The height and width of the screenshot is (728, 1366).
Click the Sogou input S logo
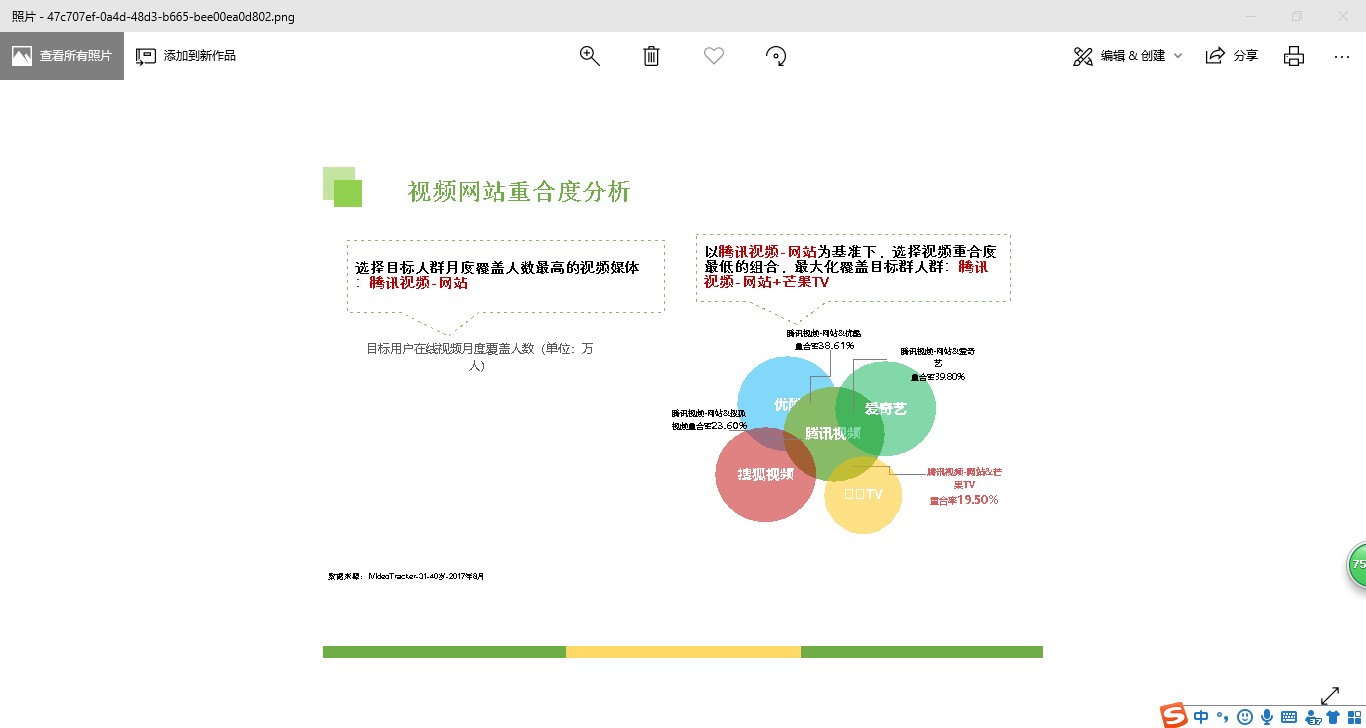coord(1174,716)
